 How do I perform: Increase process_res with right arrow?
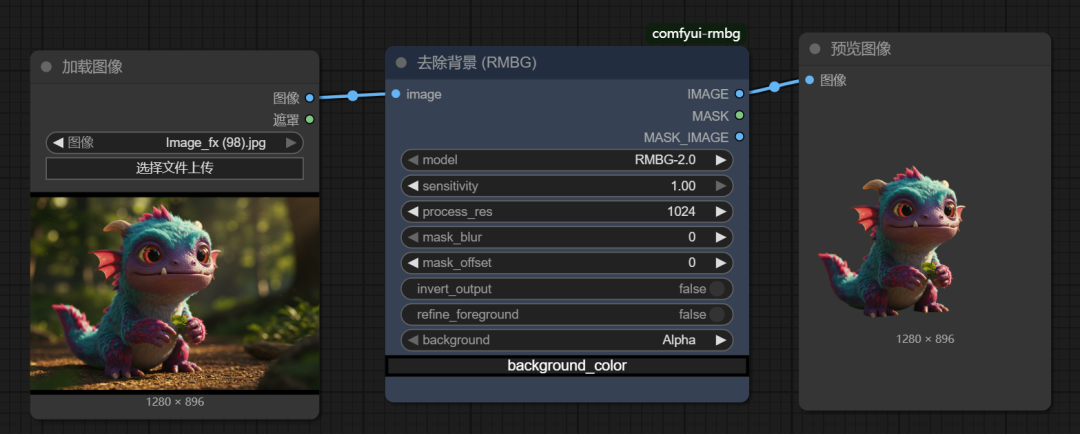[720, 211]
